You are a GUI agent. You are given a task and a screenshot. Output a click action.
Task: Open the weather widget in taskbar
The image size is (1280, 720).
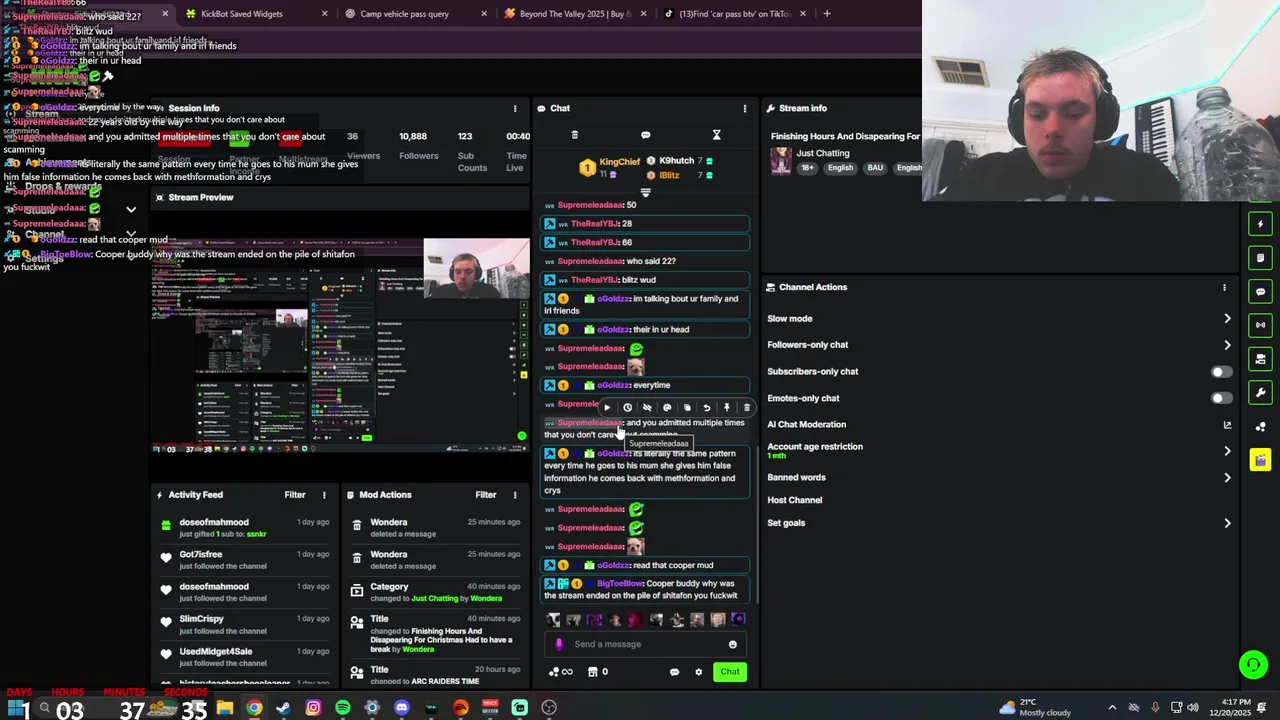(1034, 707)
